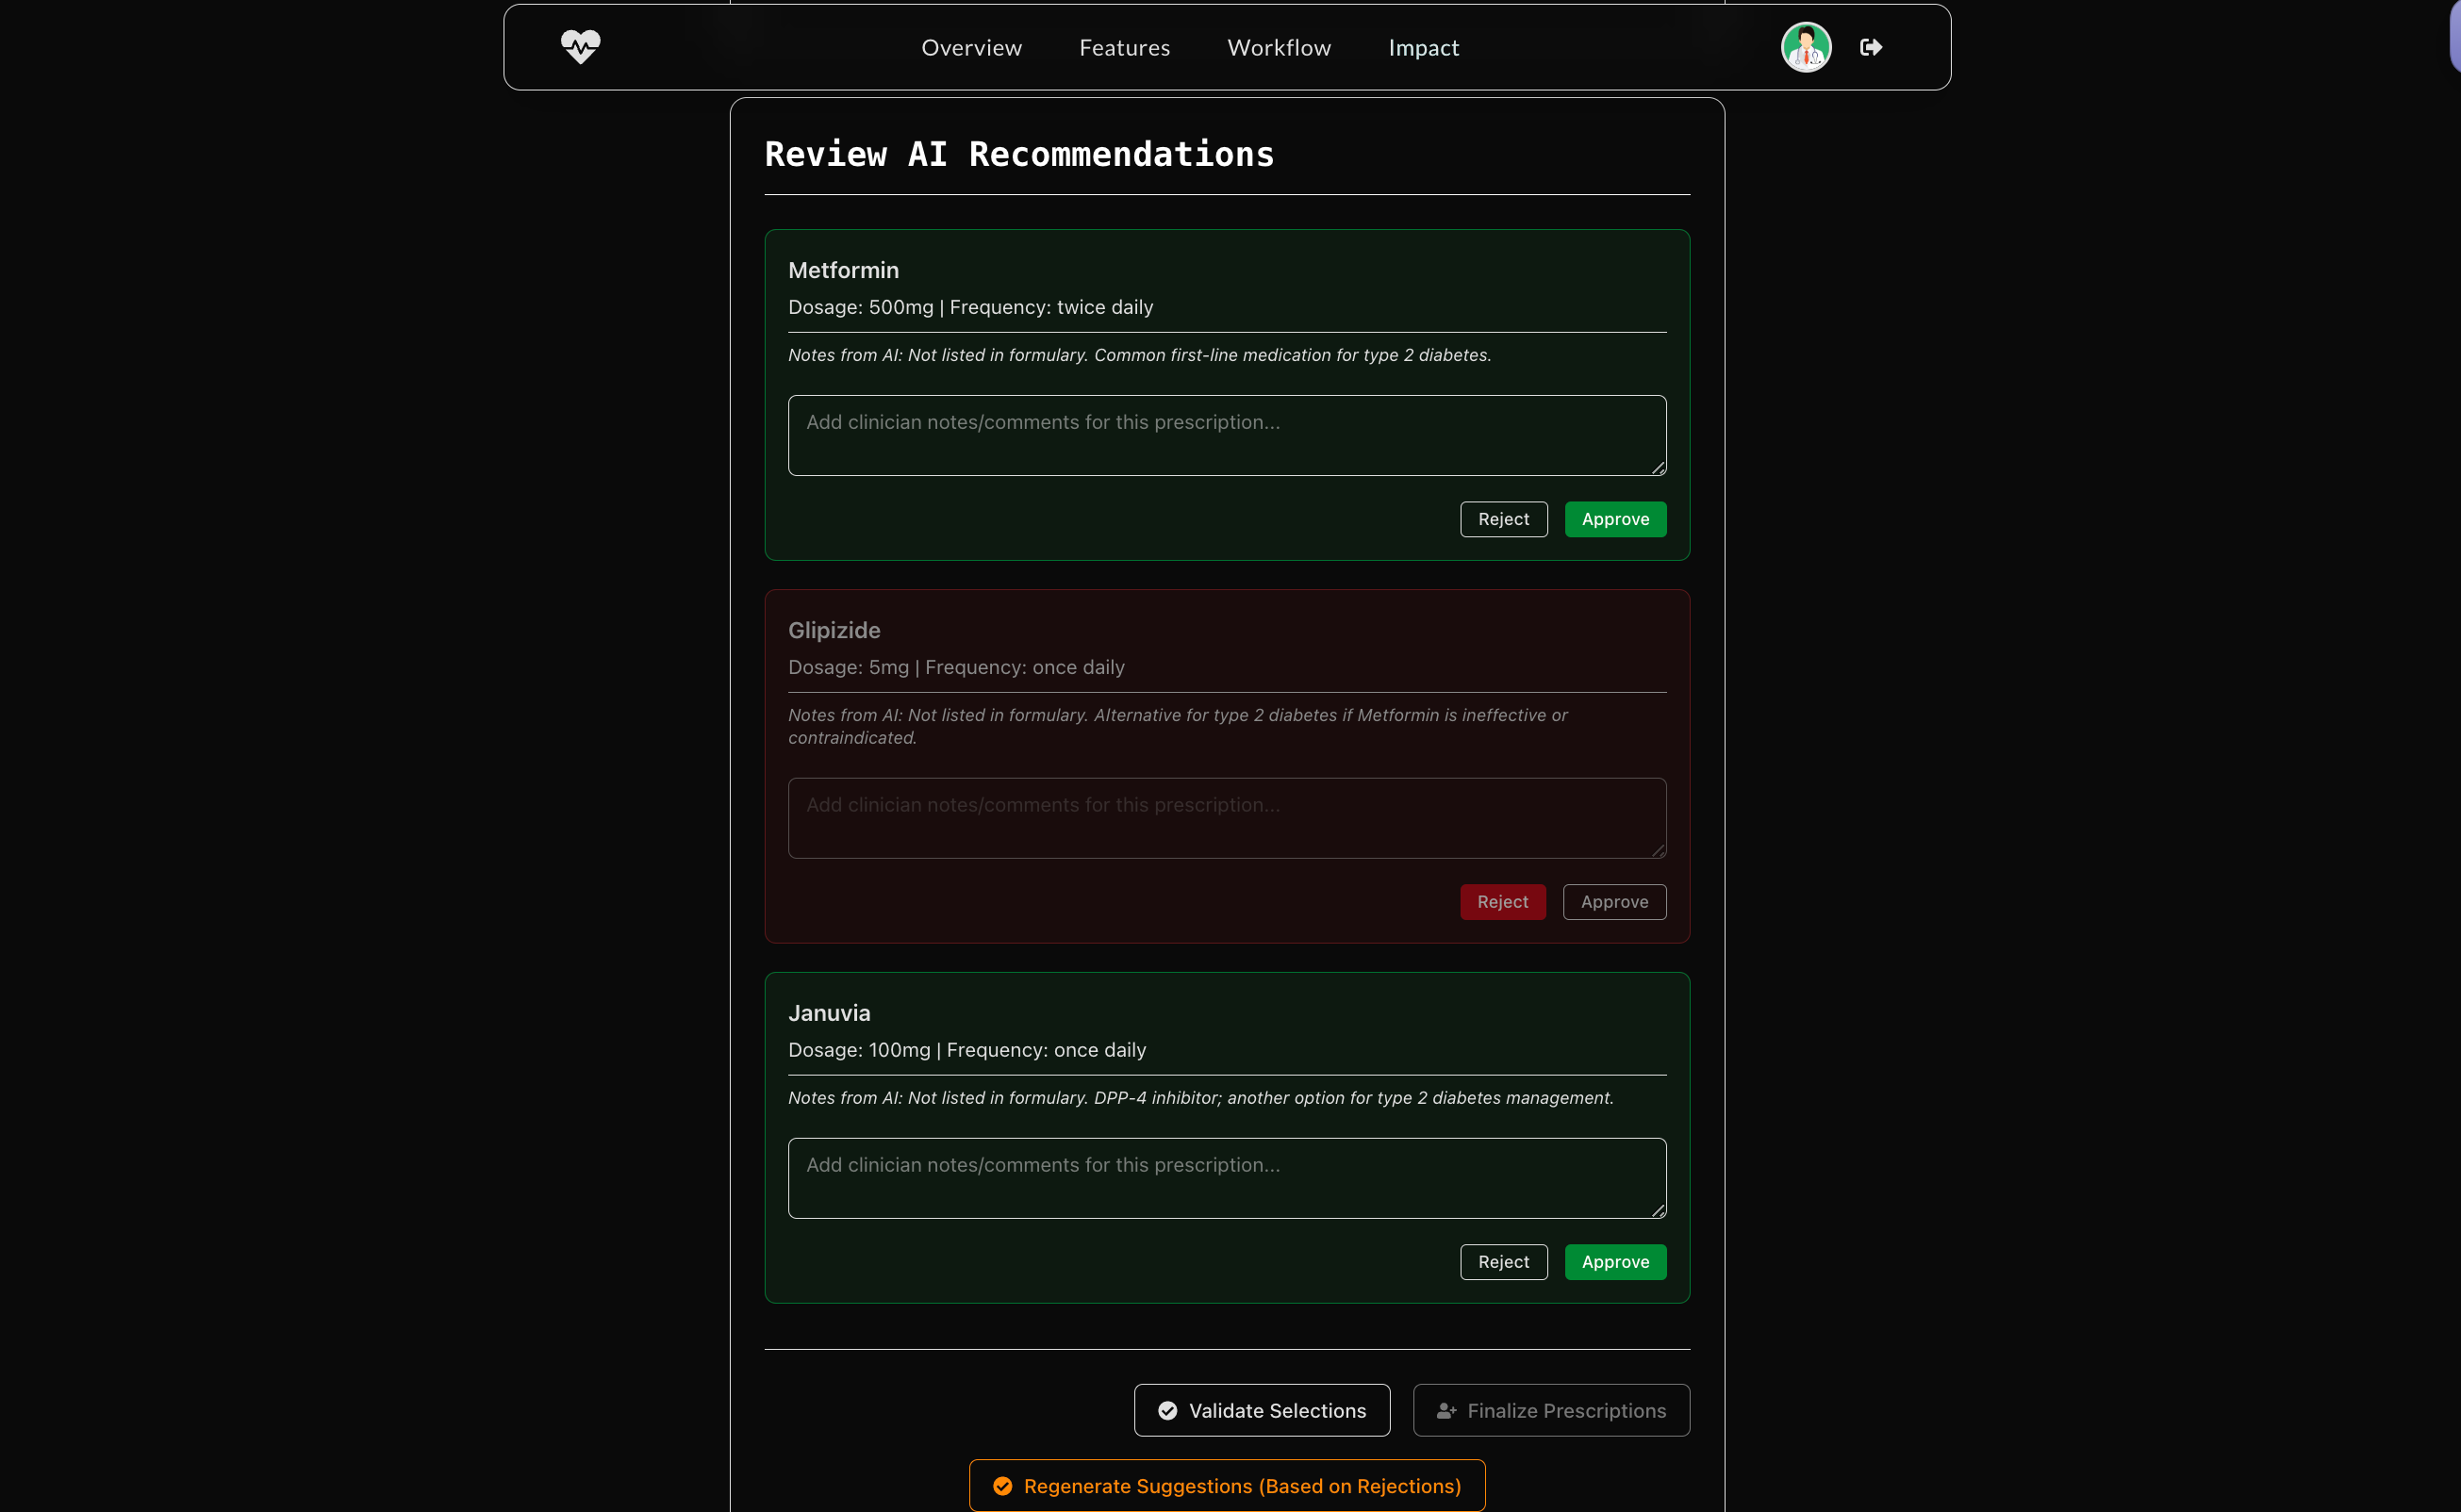Select the Impact nav link
This screenshot has width=2461, height=1512.
tap(1423, 48)
